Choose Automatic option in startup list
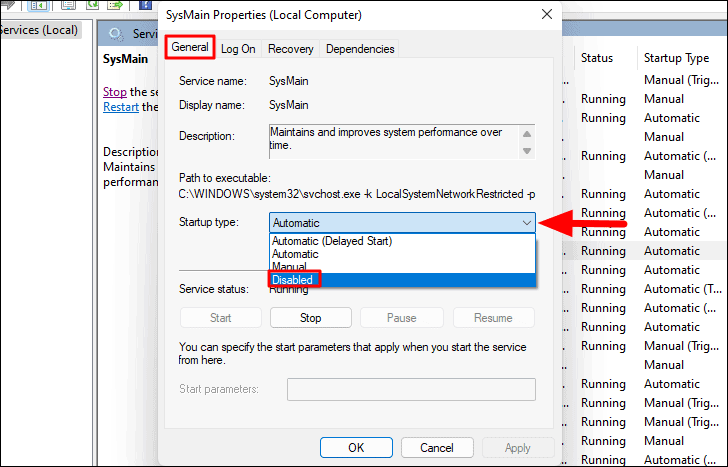This screenshot has height=467, width=728. 402,254
